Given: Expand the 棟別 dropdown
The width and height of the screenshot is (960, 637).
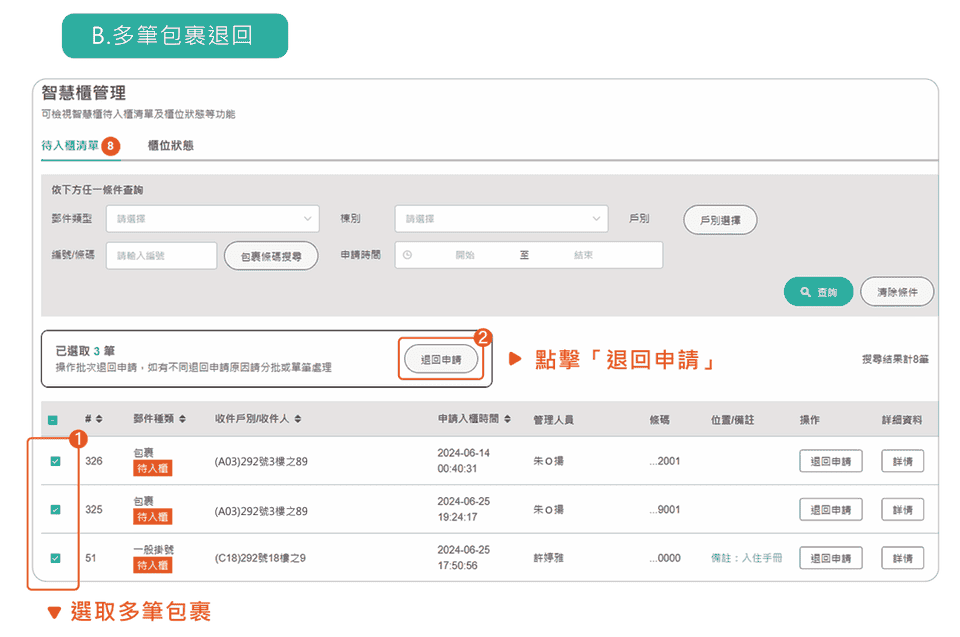Looking at the screenshot, I should click(x=501, y=219).
